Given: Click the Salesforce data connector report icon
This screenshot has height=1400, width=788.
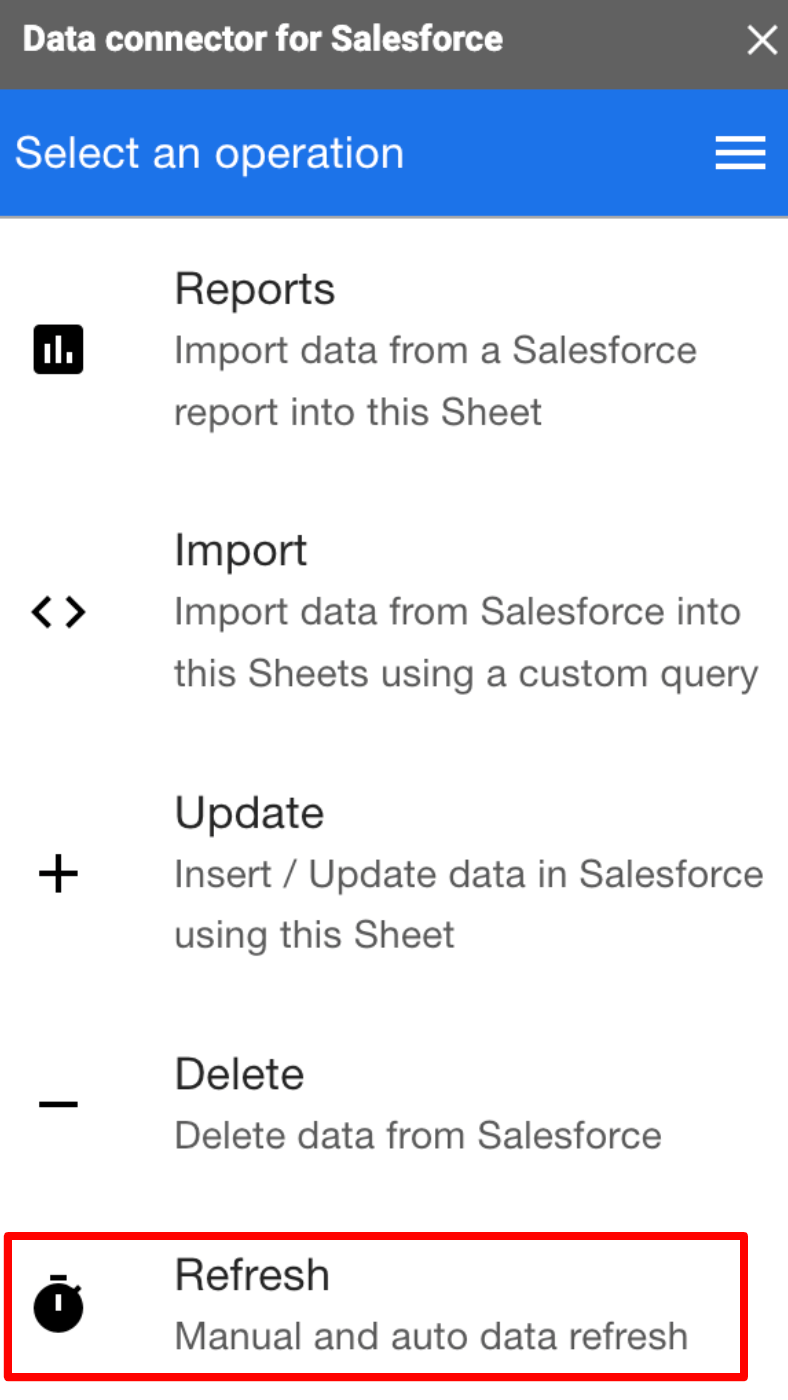Looking at the screenshot, I should click(58, 351).
